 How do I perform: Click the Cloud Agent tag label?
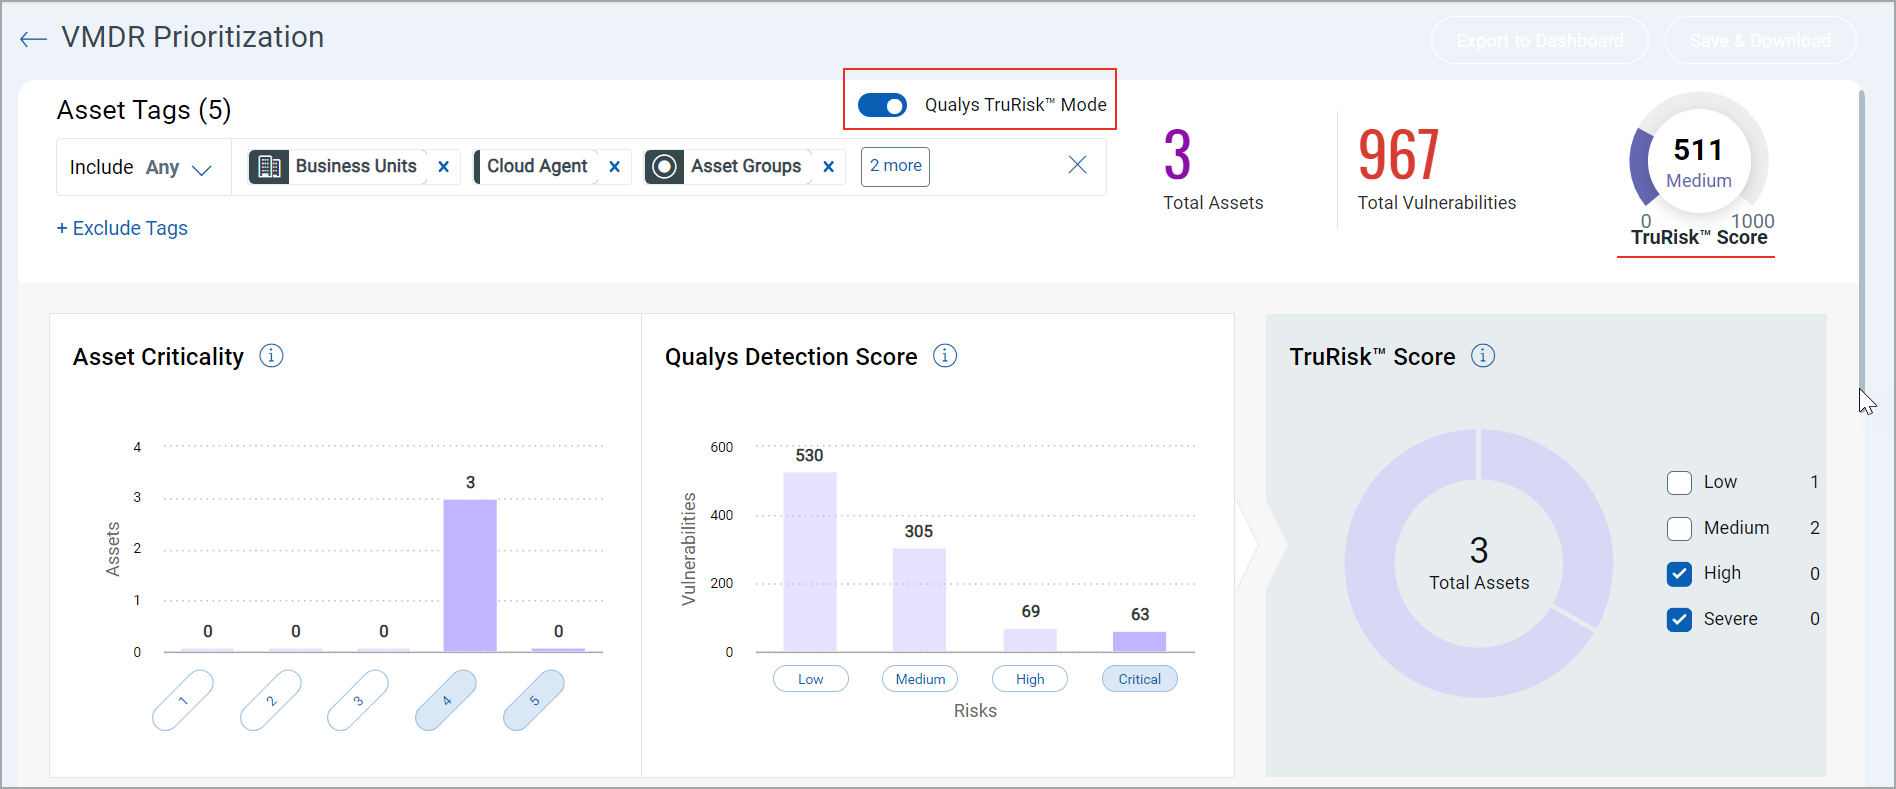(537, 166)
